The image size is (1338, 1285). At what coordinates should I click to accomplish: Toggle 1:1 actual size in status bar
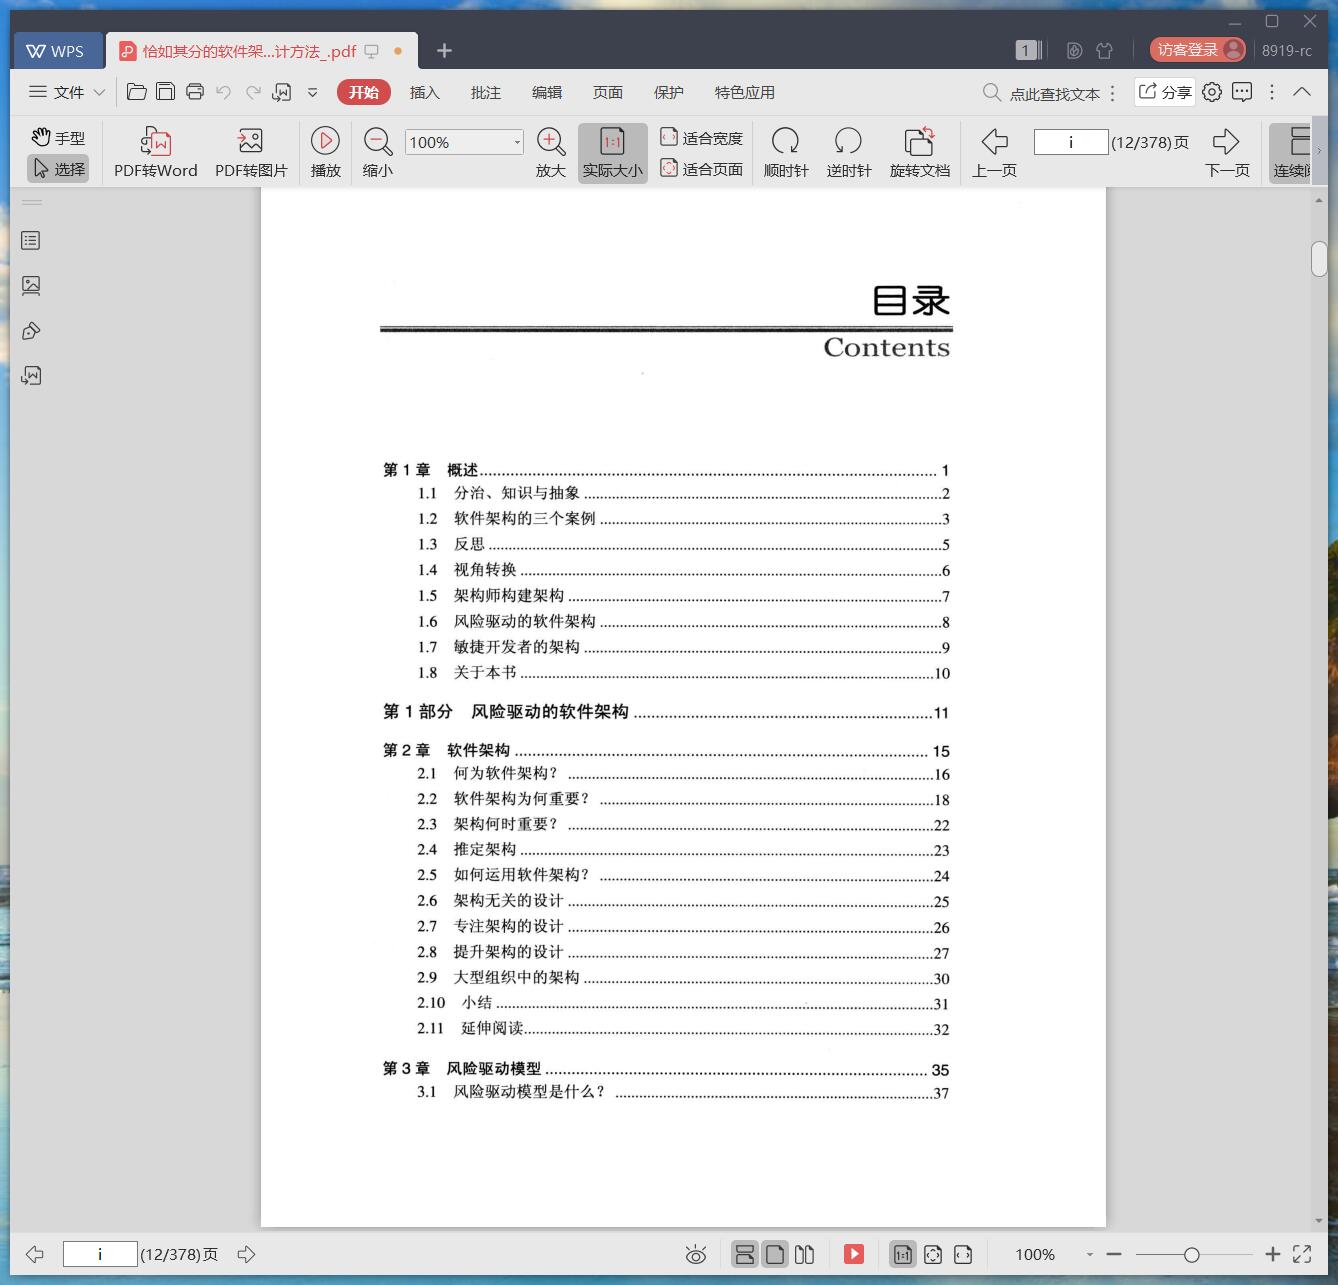902,1254
